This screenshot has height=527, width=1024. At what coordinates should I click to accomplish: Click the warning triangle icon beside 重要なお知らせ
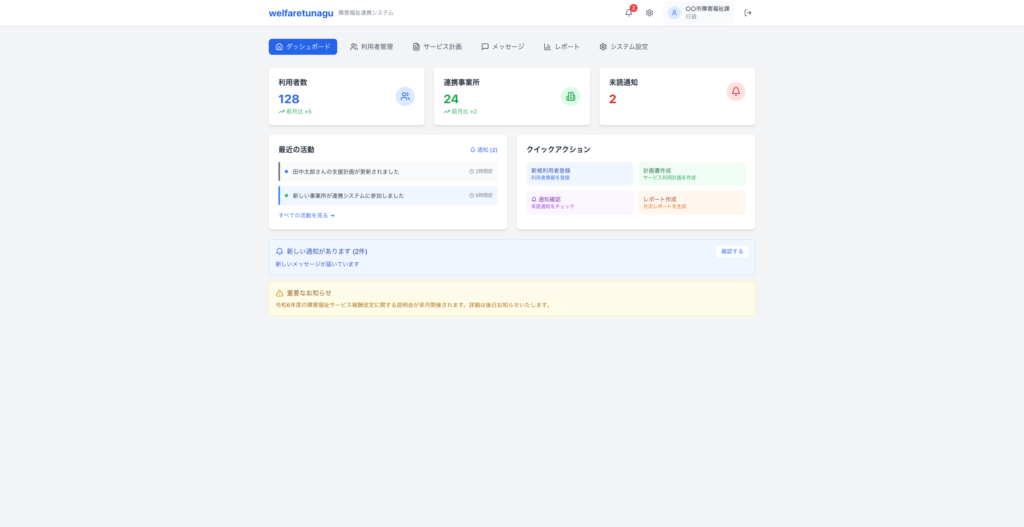(280, 293)
